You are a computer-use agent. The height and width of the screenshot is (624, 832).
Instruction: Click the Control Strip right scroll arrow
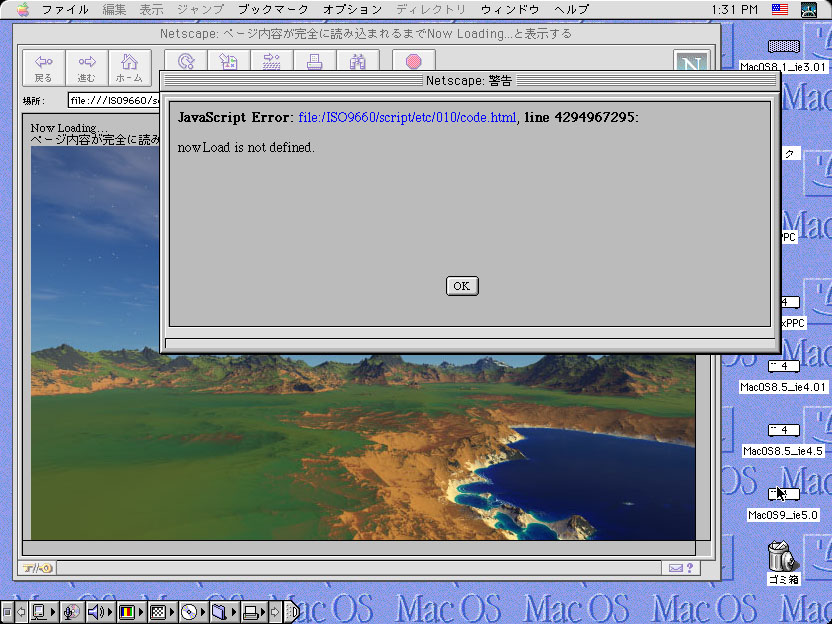[x=275, y=612]
